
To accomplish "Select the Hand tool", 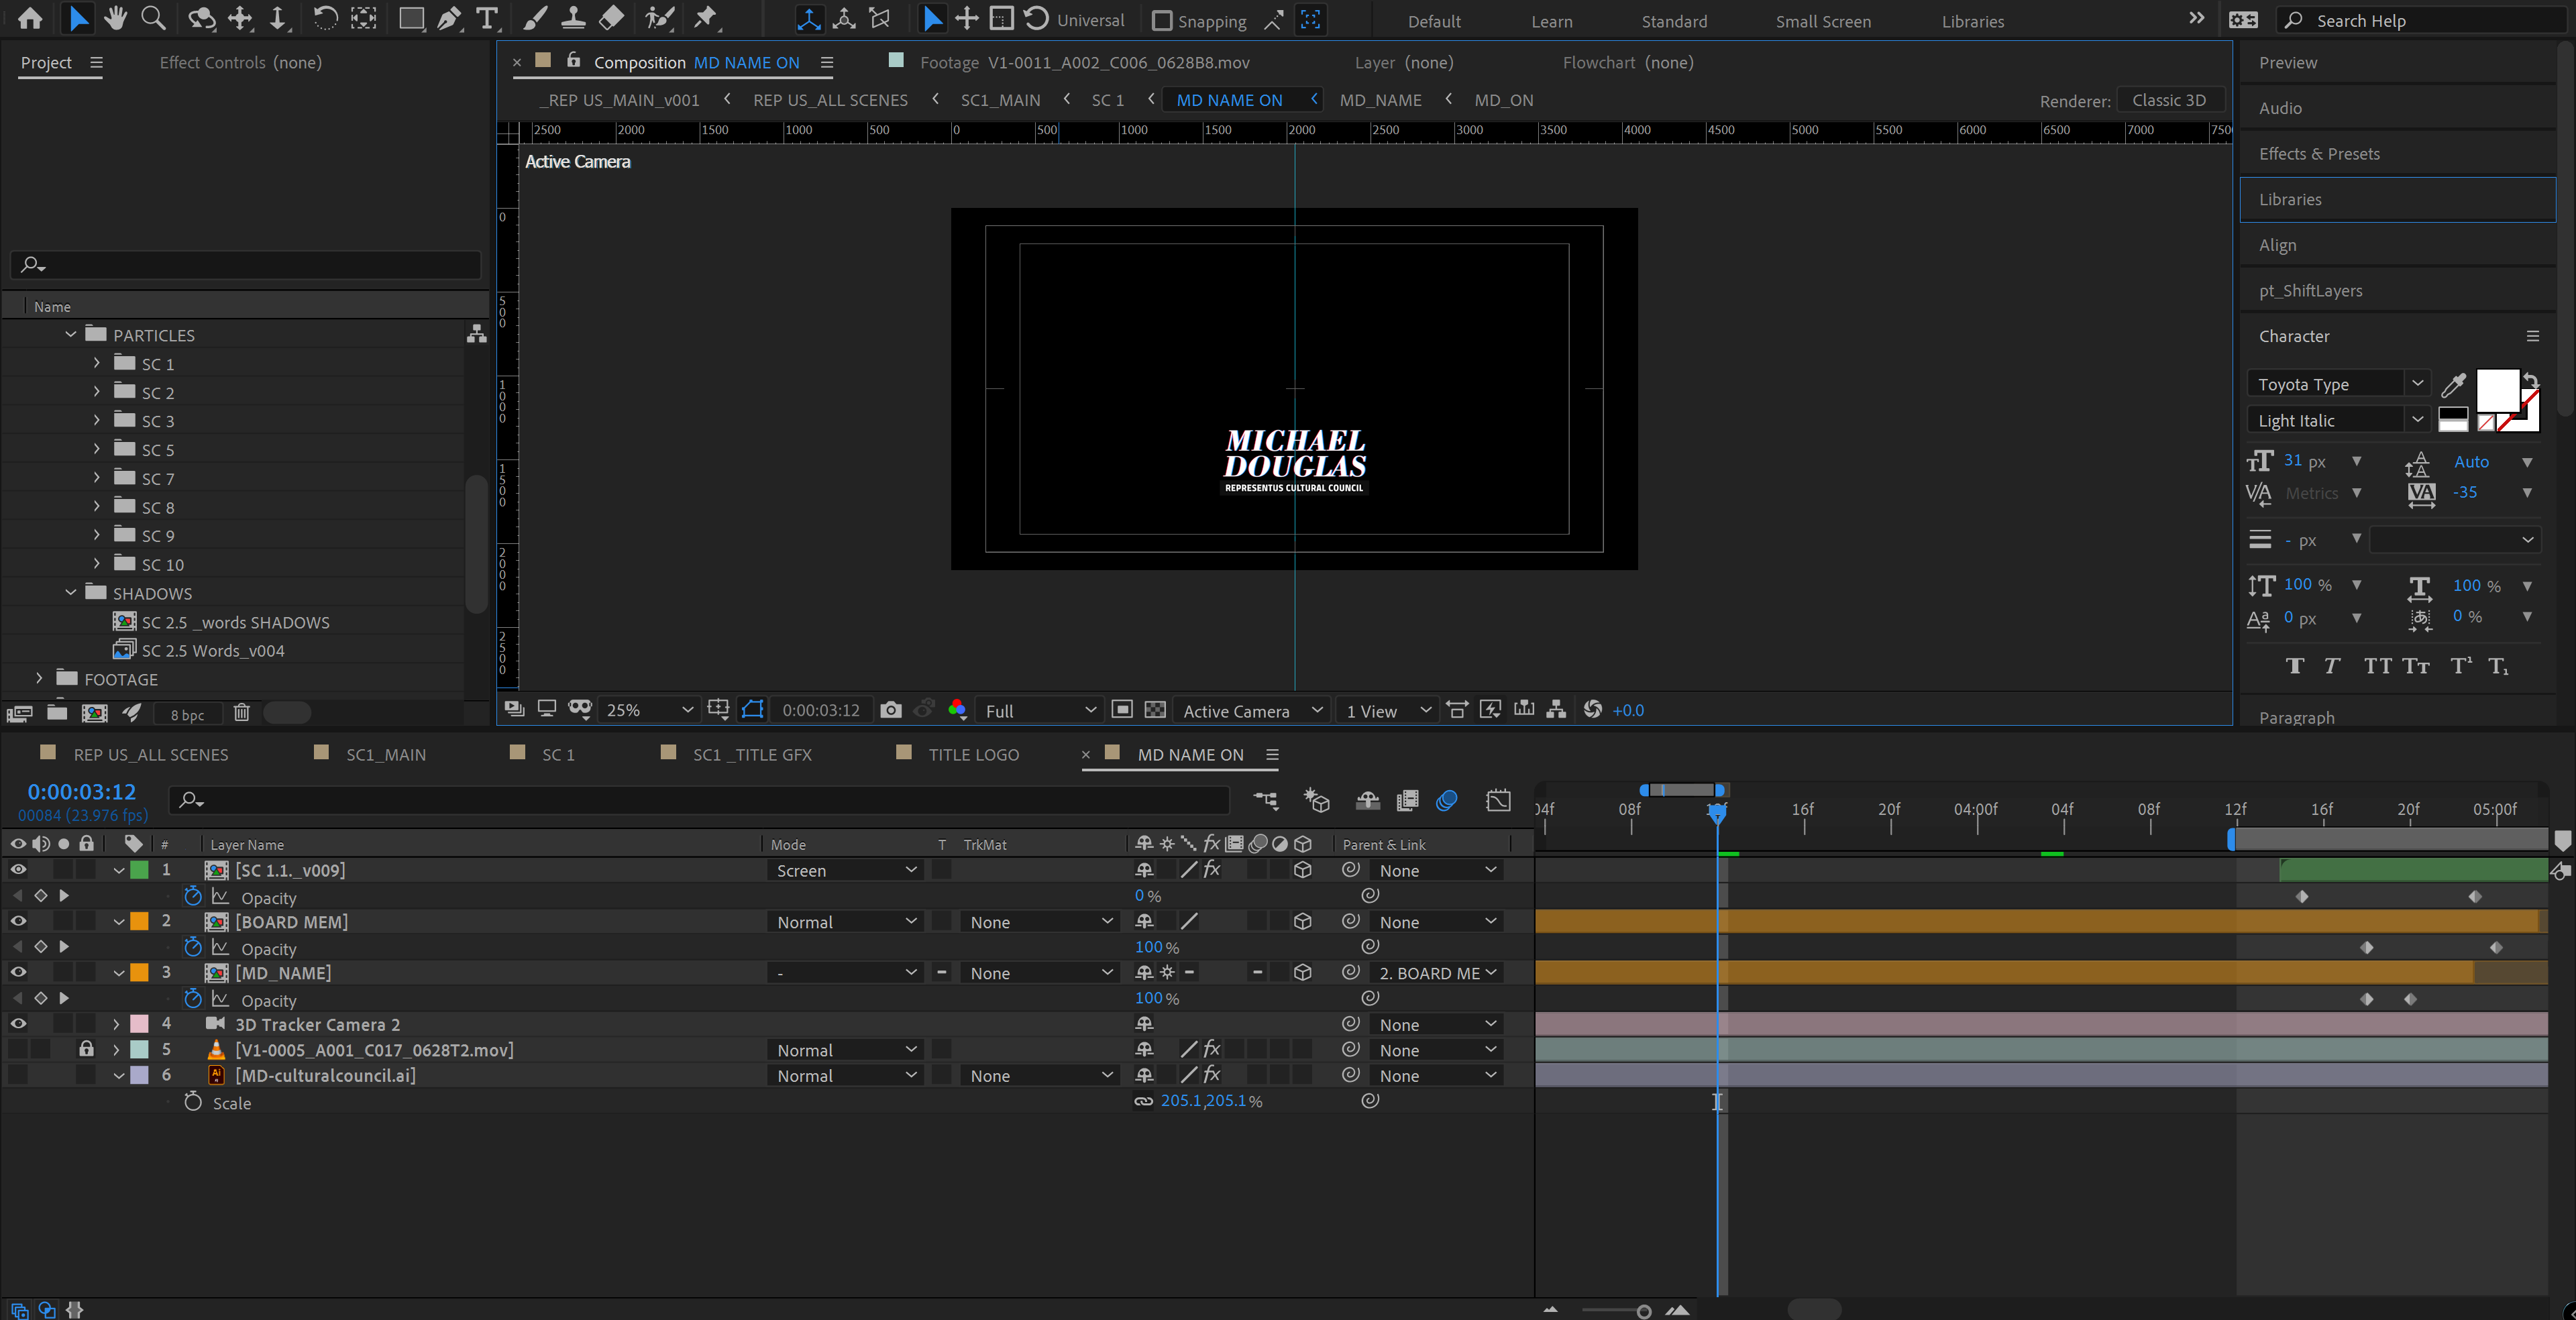I will tap(116, 18).
